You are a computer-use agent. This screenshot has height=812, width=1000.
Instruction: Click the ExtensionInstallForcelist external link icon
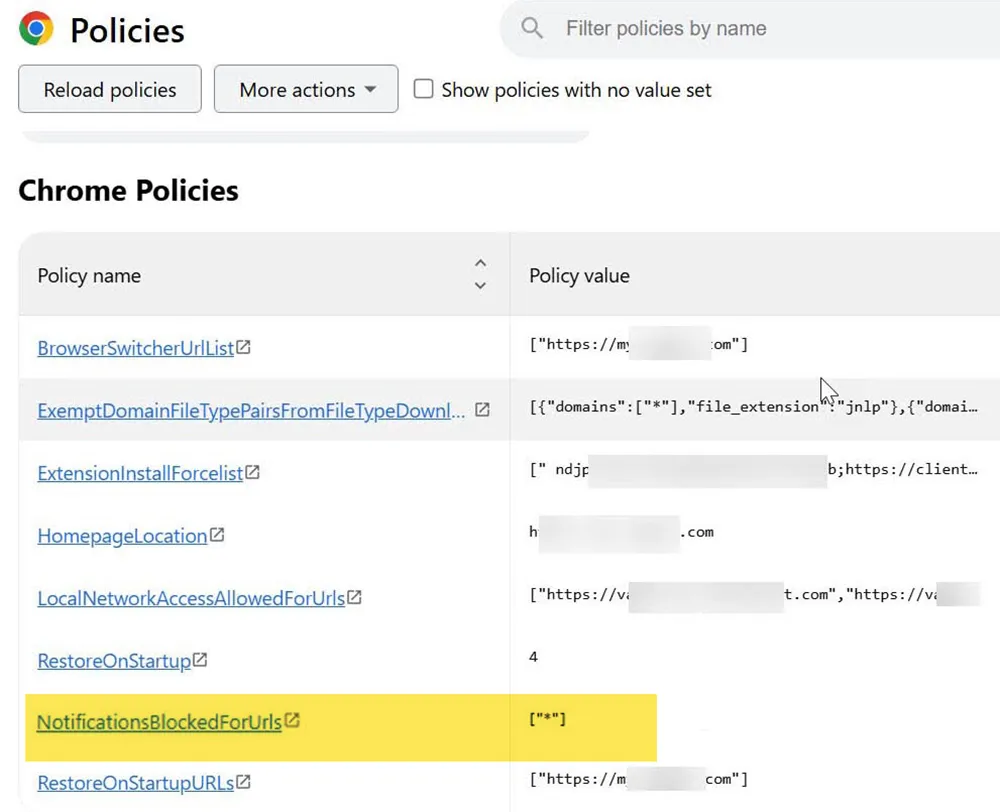255,470
